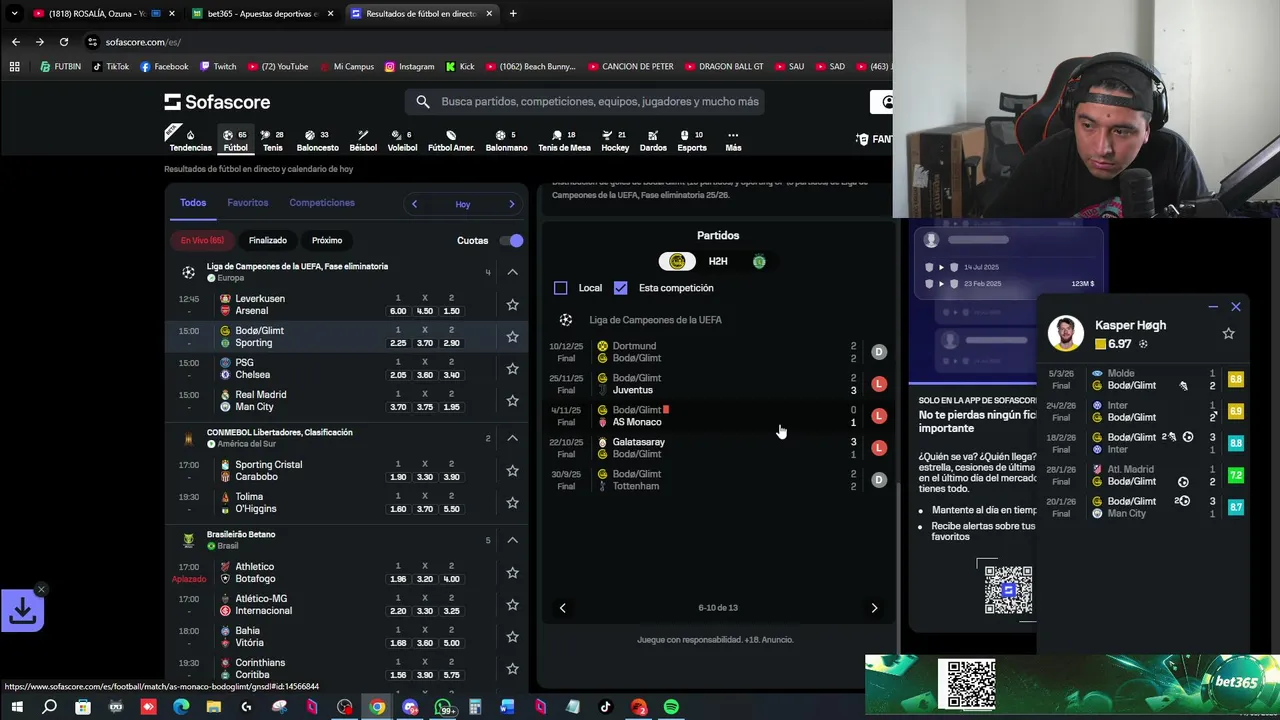Open Windows Start menu
Screen dimensions: 1280x720
coord(16,707)
